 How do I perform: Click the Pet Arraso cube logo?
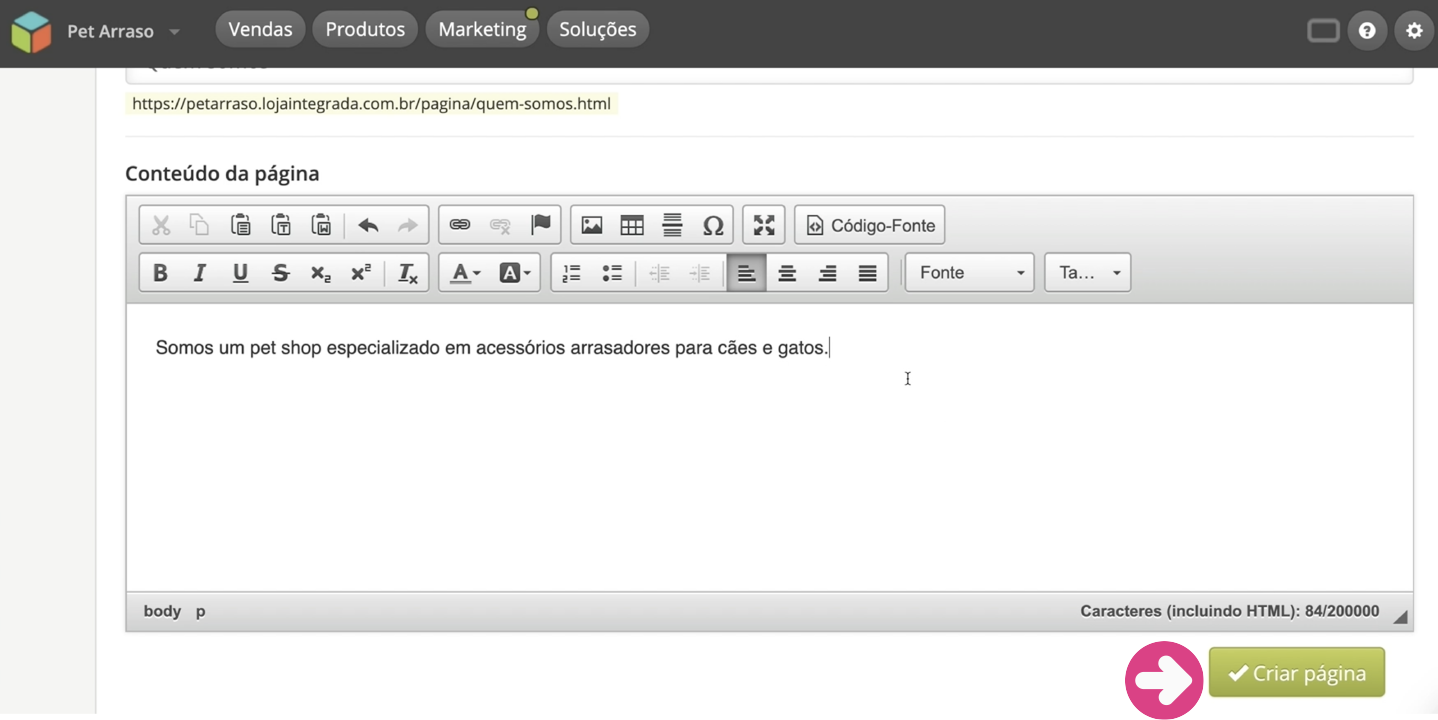31,32
